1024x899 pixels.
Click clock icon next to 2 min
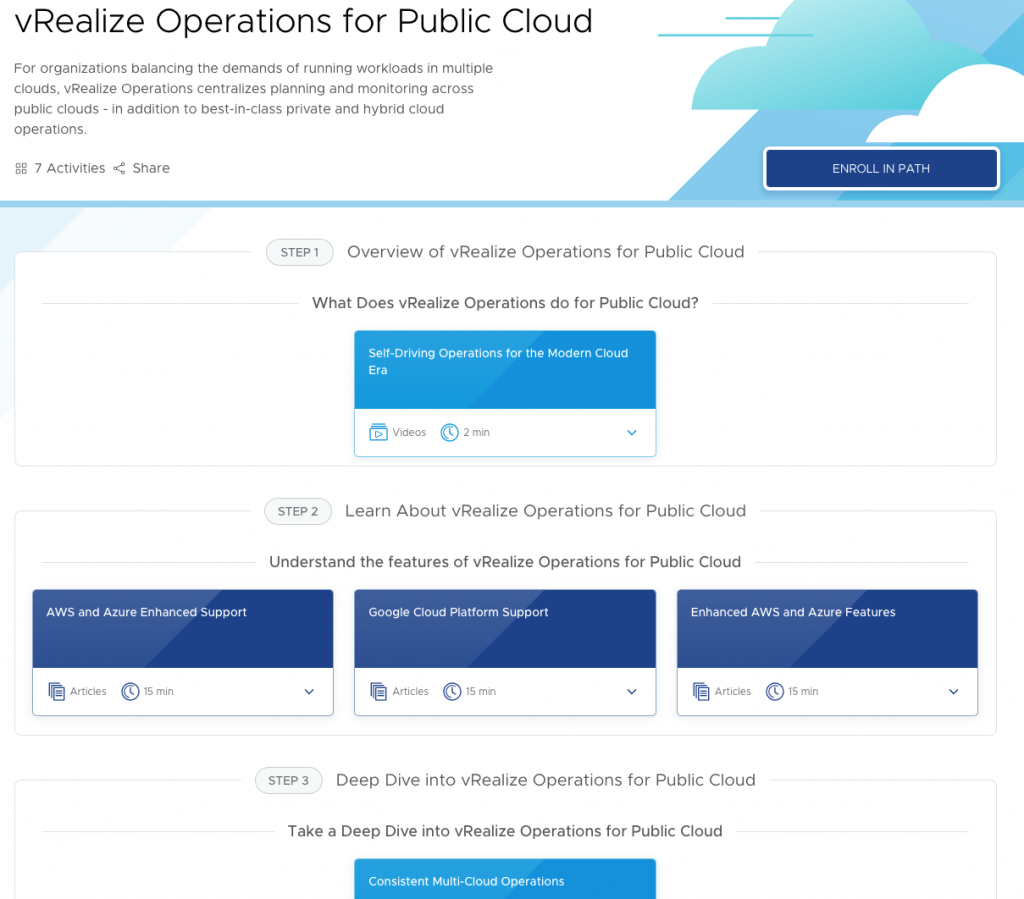pos(450,432)
